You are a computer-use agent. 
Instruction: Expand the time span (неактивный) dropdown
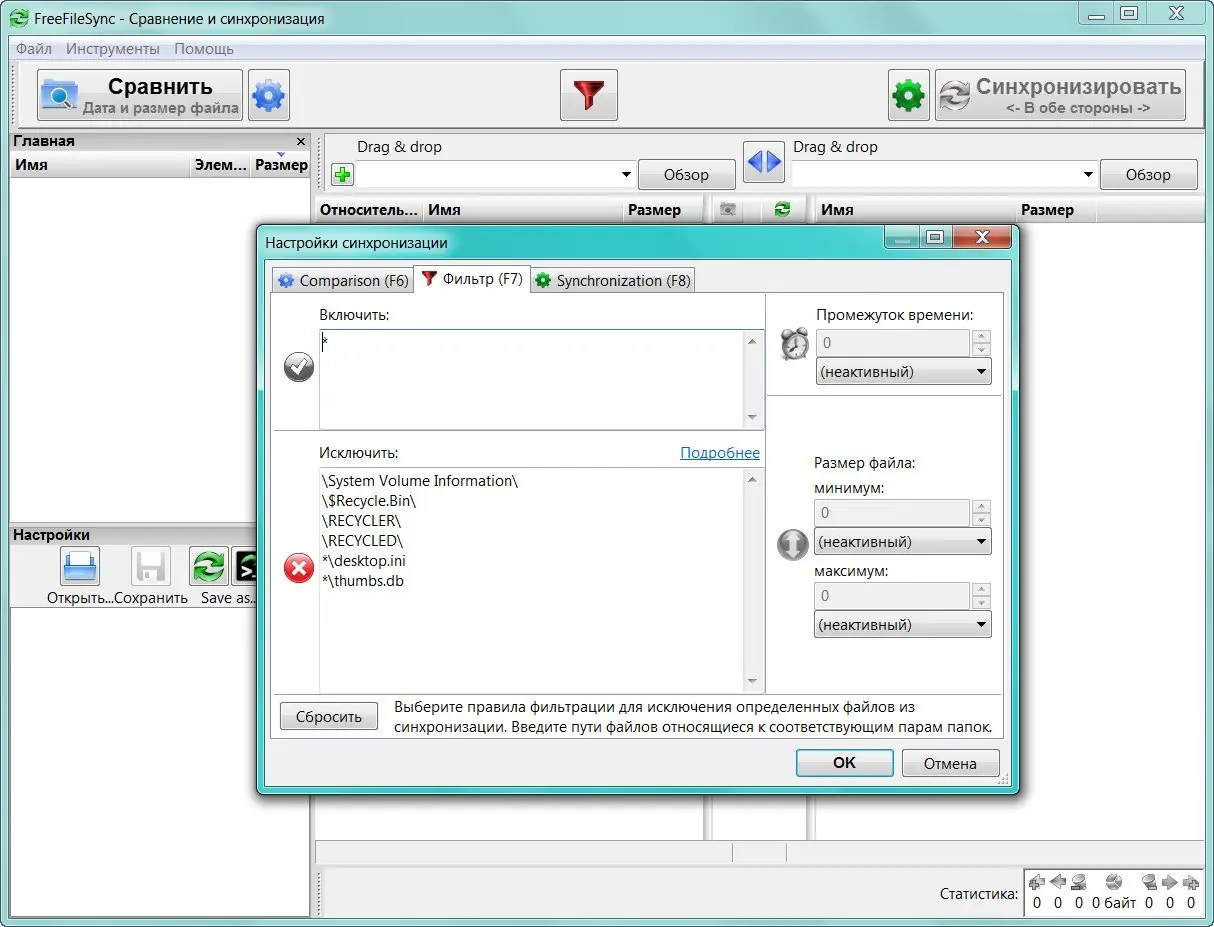point(904,372)
